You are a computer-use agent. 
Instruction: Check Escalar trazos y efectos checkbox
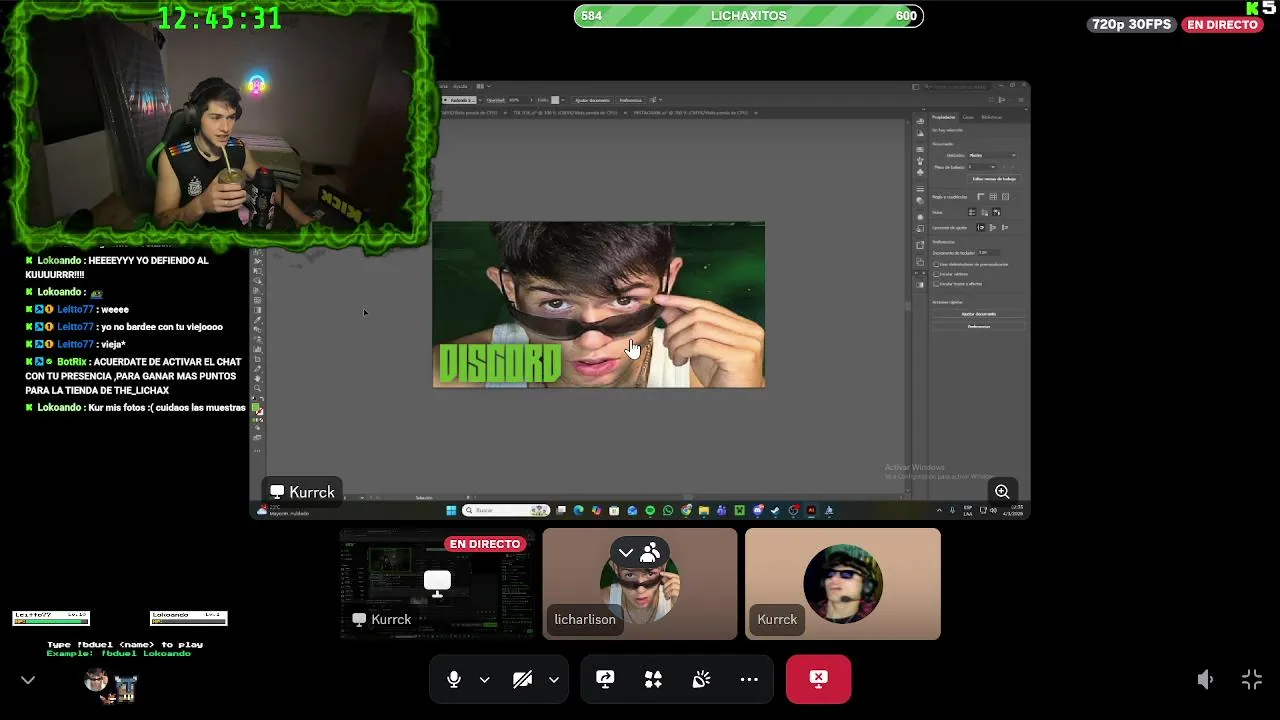click(x=936, y=284)
